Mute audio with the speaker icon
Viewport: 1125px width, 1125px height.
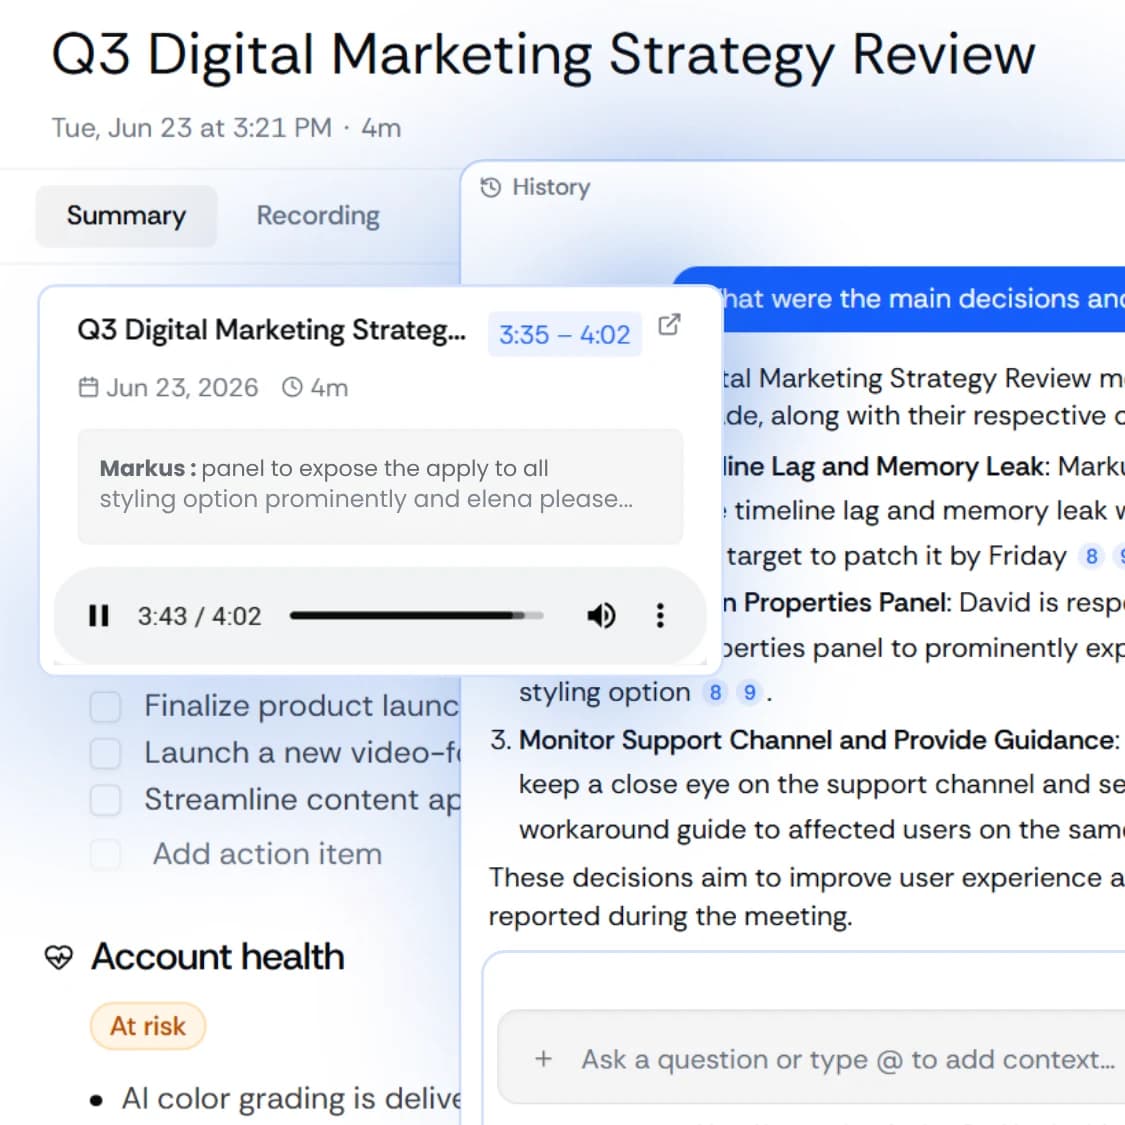click(x=601, y=616)
